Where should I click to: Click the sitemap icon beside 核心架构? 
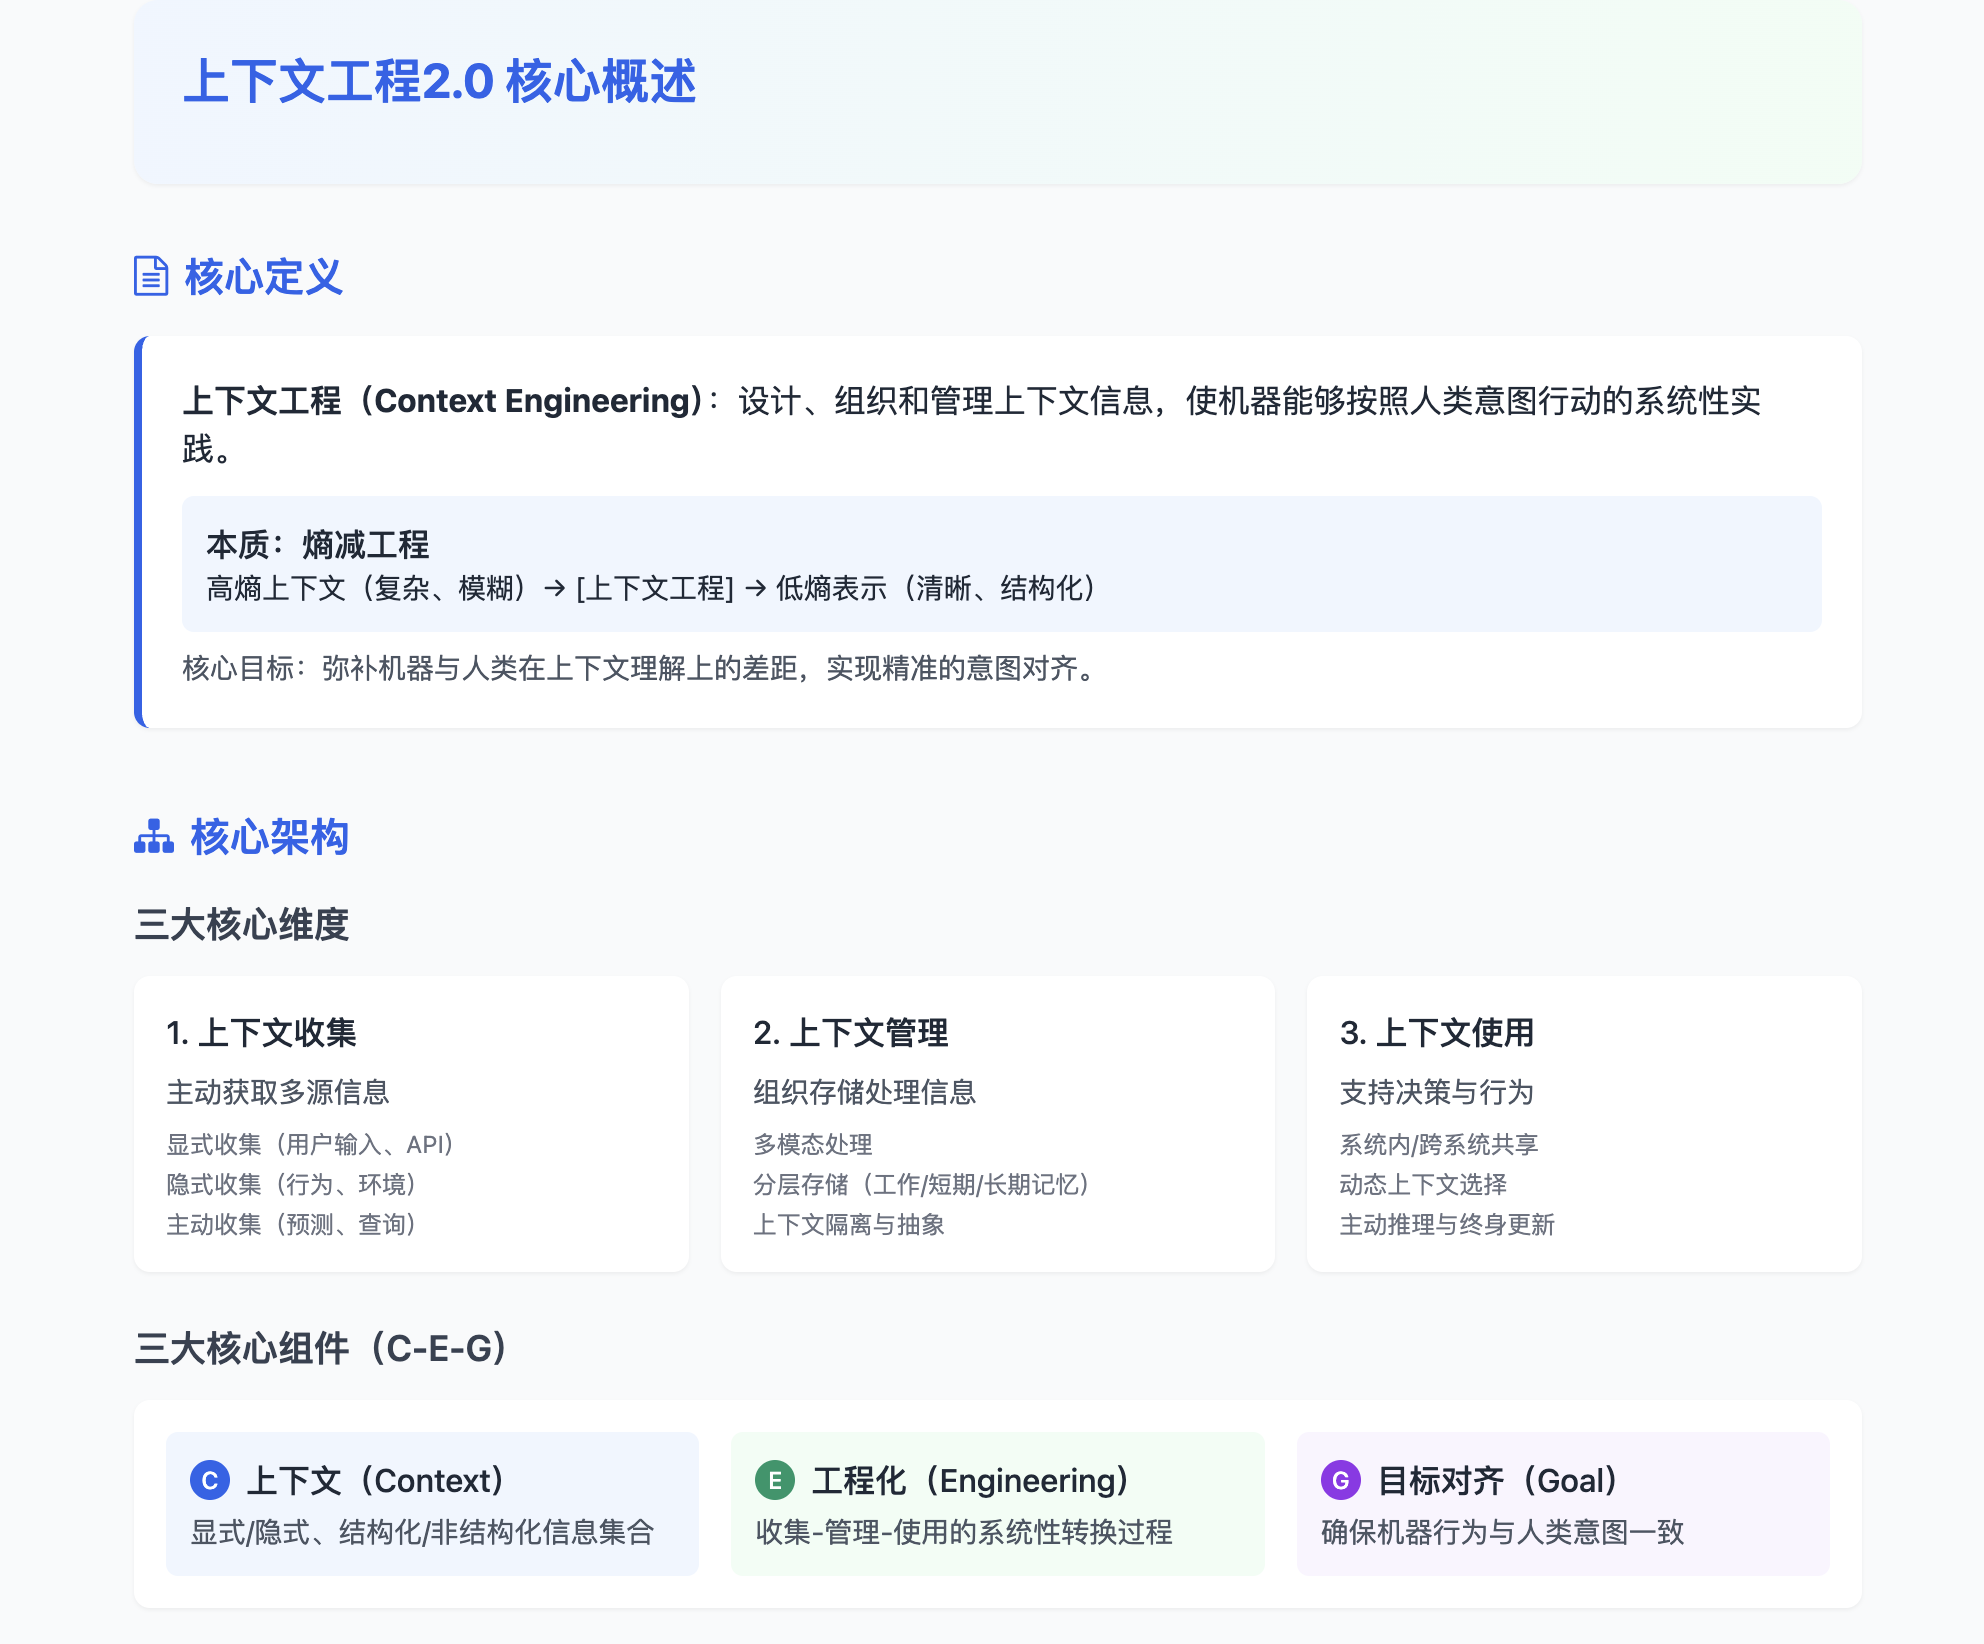154,837
